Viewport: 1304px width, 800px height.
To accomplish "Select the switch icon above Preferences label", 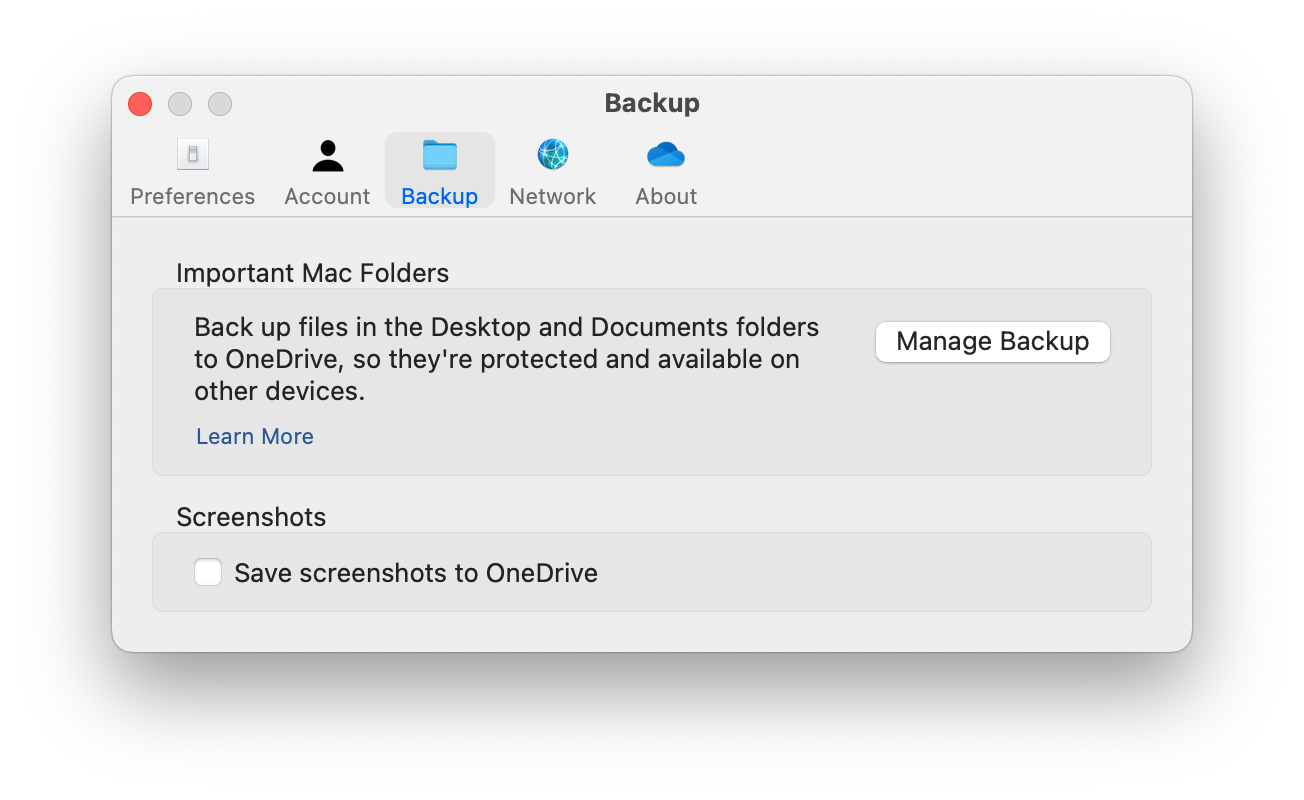I will click(192, 153).
